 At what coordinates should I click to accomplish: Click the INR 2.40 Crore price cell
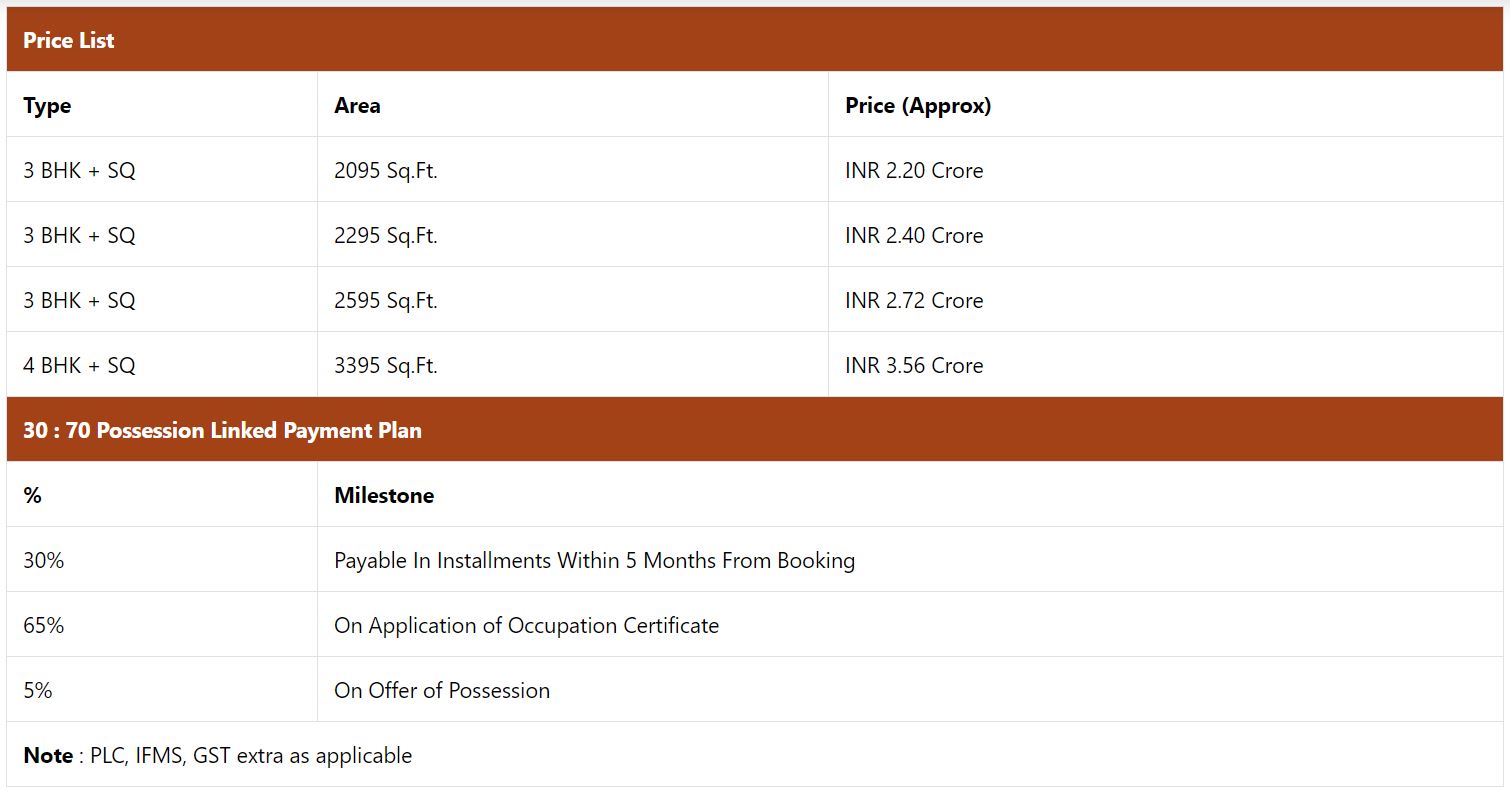point(913,235)
